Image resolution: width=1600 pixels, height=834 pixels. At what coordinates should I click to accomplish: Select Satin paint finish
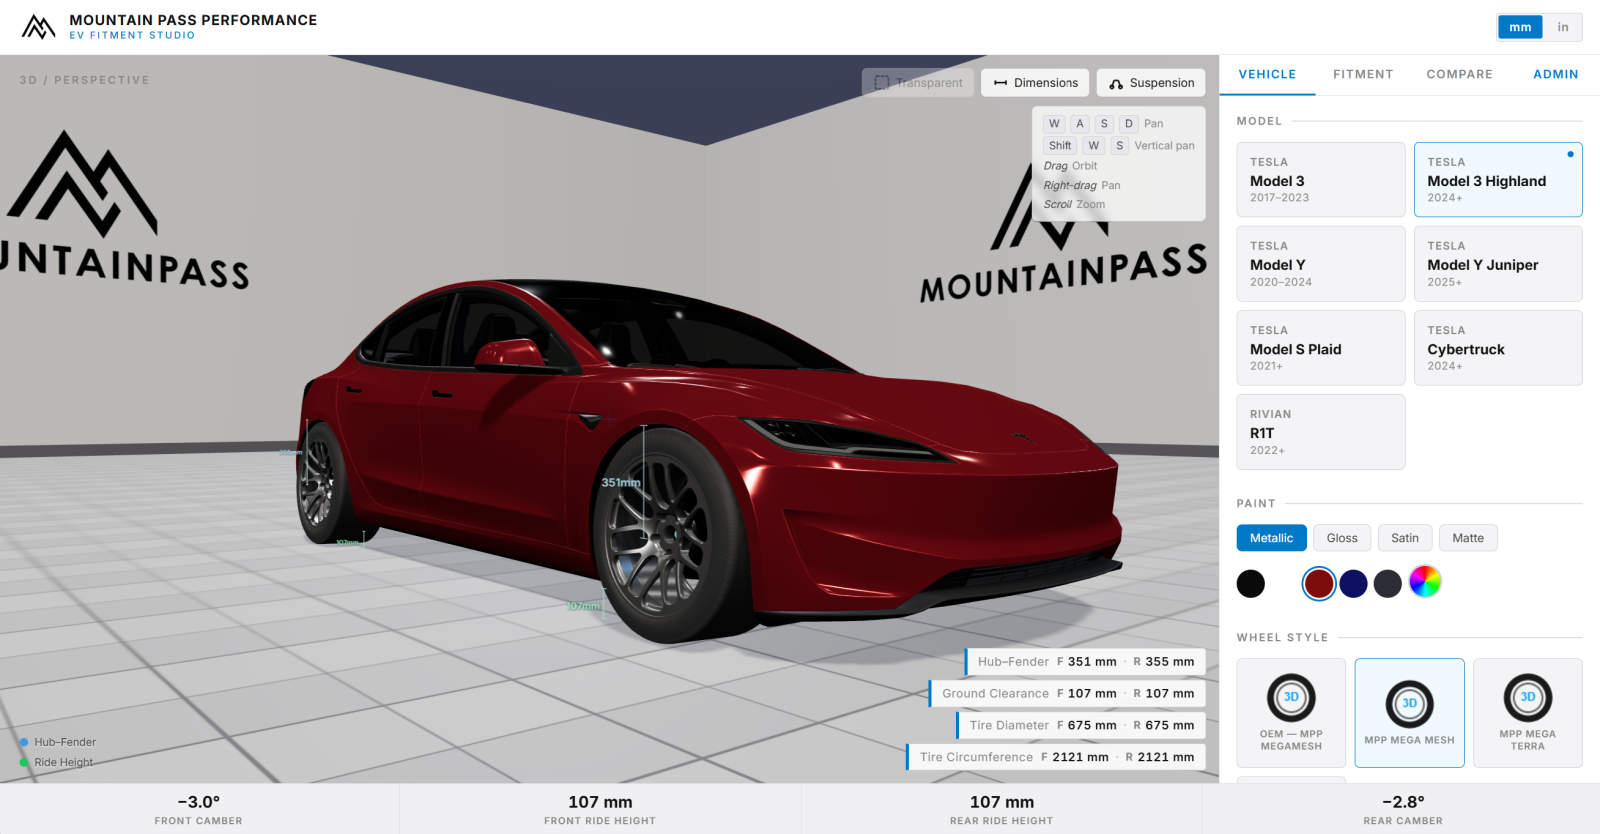pyautogui.click(x=1405, y=538)
